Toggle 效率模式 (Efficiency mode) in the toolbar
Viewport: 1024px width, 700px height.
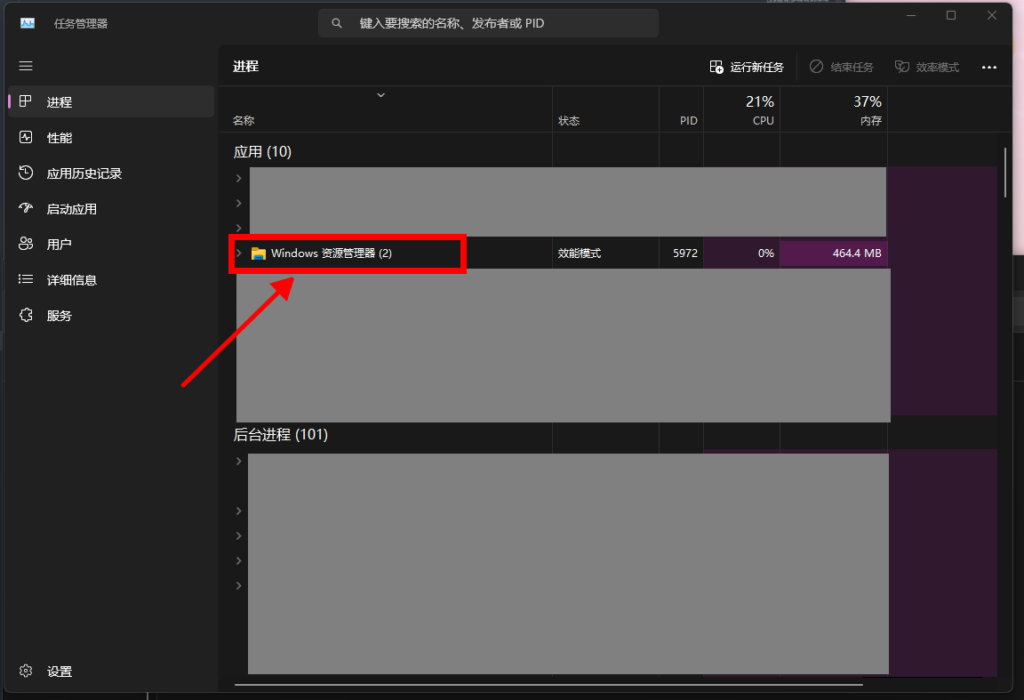pos(927,67)
